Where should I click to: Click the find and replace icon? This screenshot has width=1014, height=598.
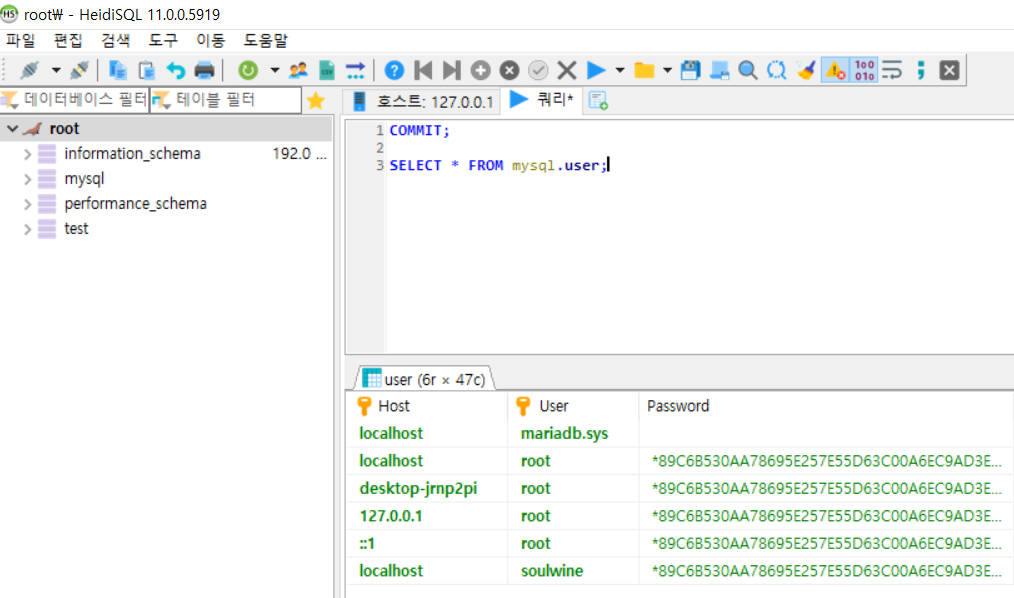click(776, 70)
